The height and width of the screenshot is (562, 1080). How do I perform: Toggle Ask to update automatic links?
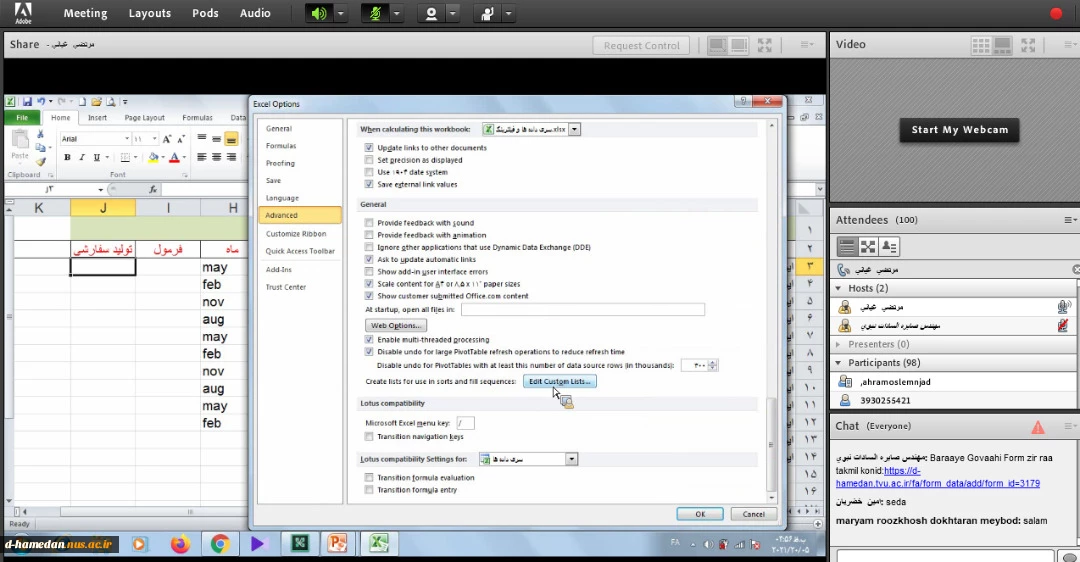point(369,259)
